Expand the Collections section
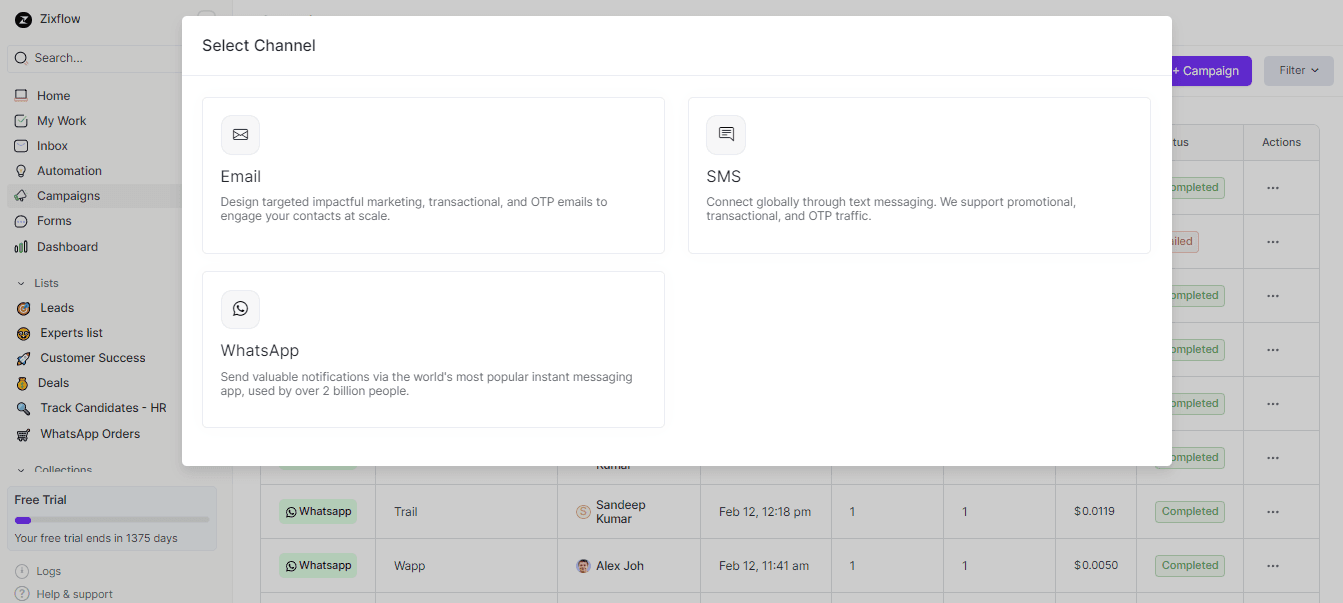1343x603 pixels. [x=22, y=470]
